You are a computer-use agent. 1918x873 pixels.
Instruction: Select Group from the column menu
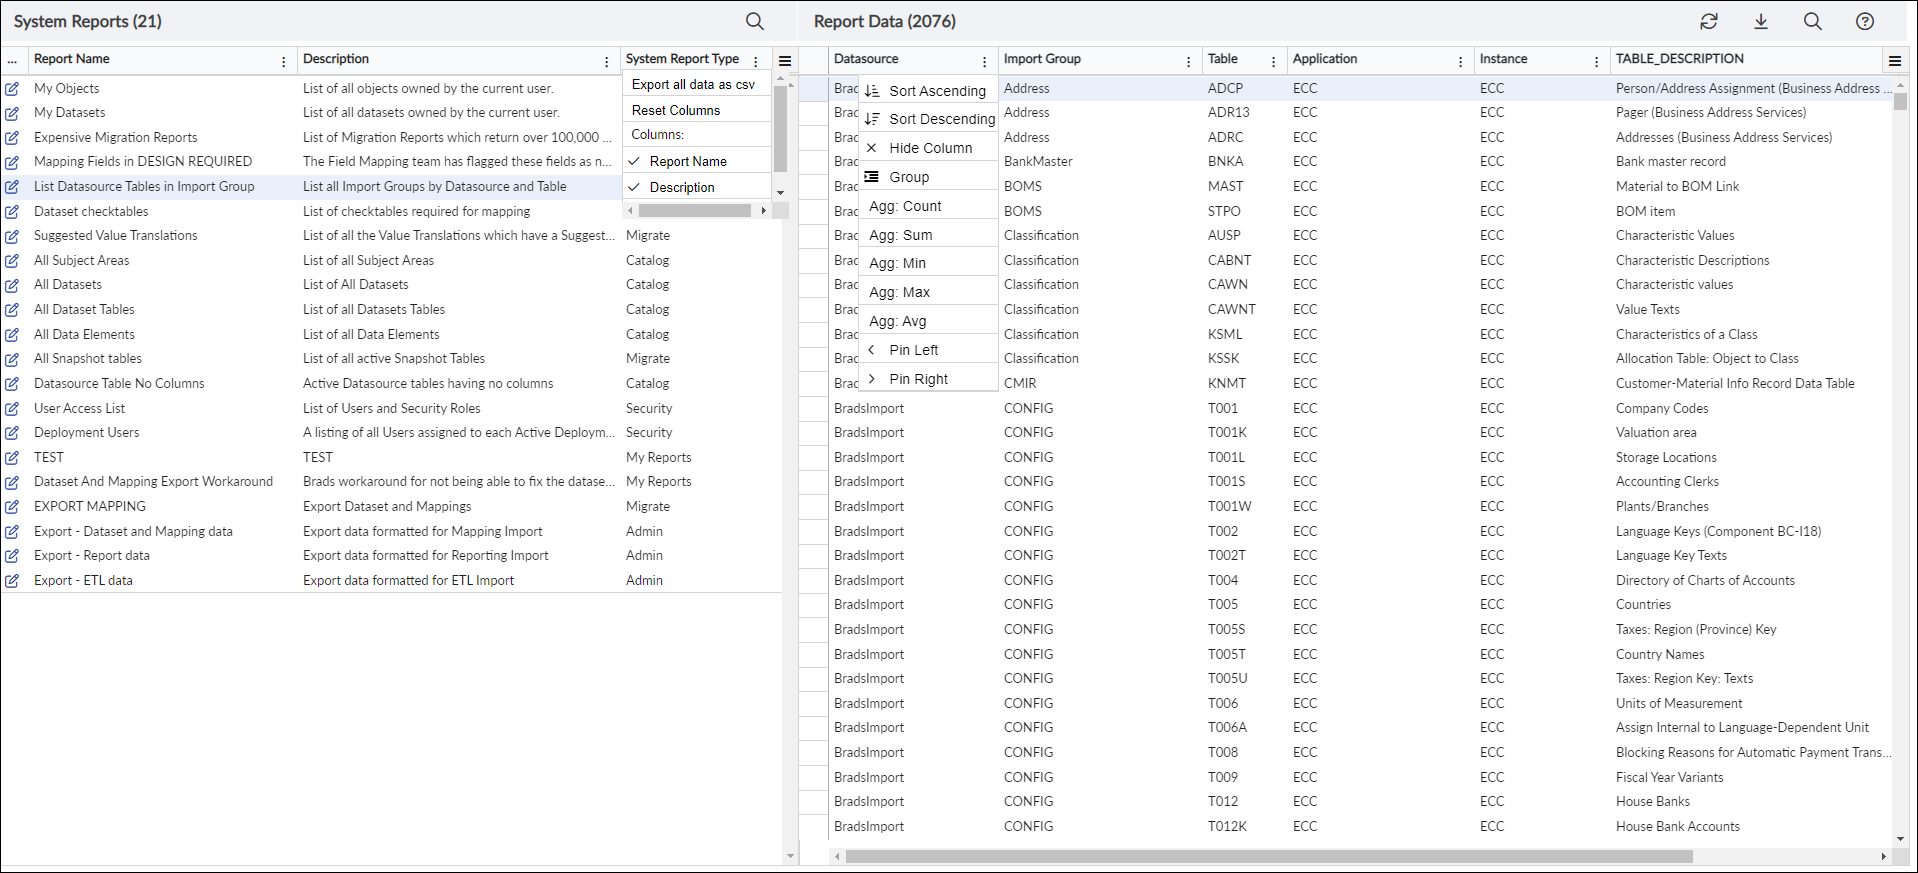pos(928,176)
